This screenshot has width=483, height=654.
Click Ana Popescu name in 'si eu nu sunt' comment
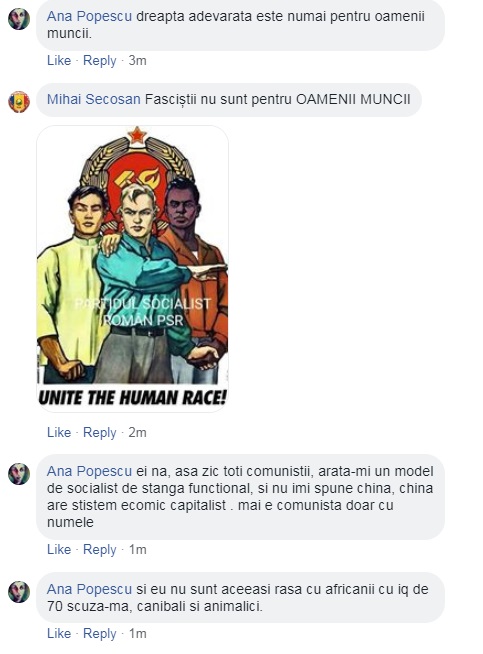click(x=89, y=589)
